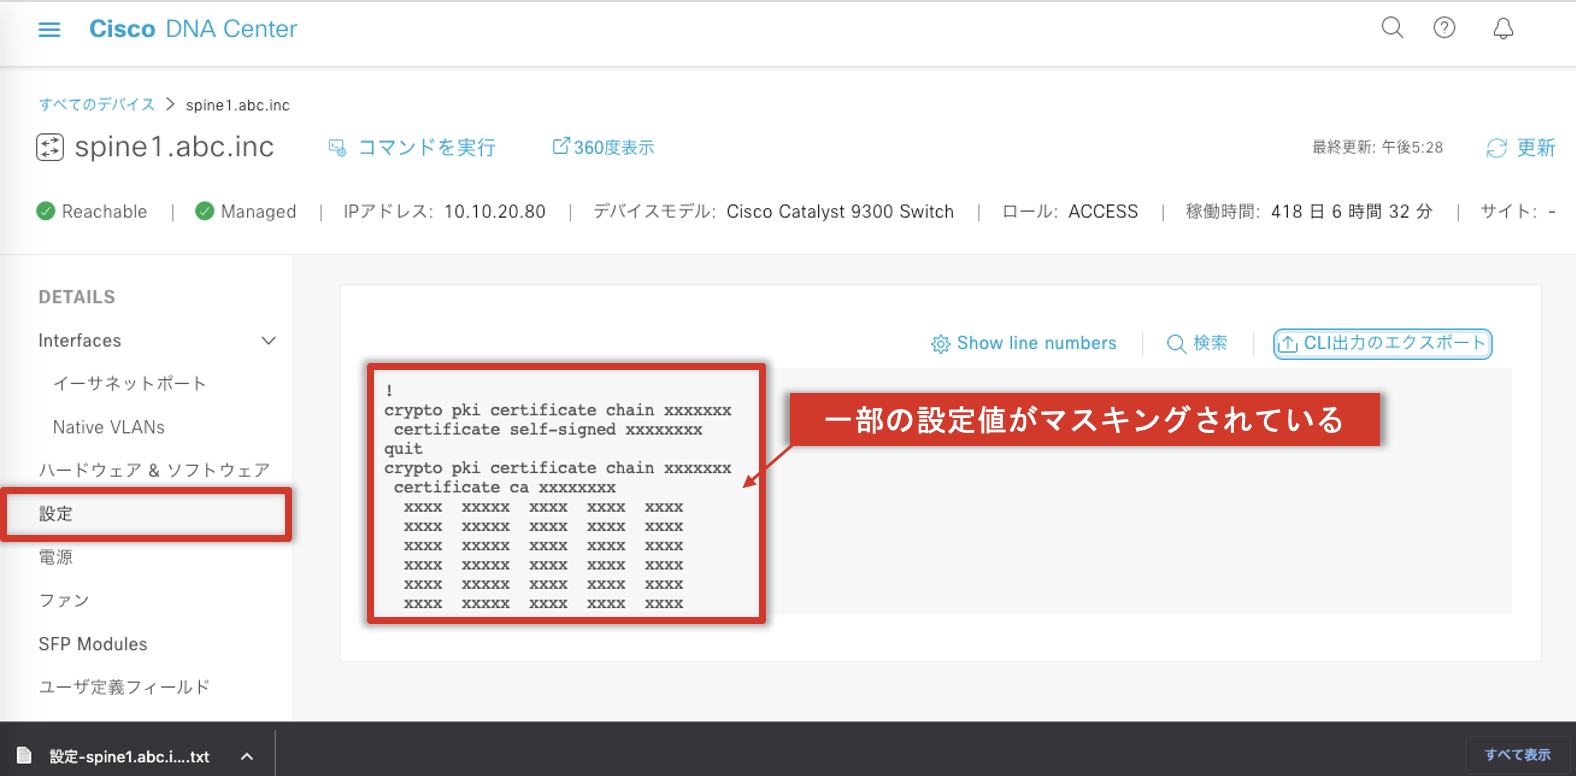Select イーサネットポート in sidebar

[x=129, y=384]
